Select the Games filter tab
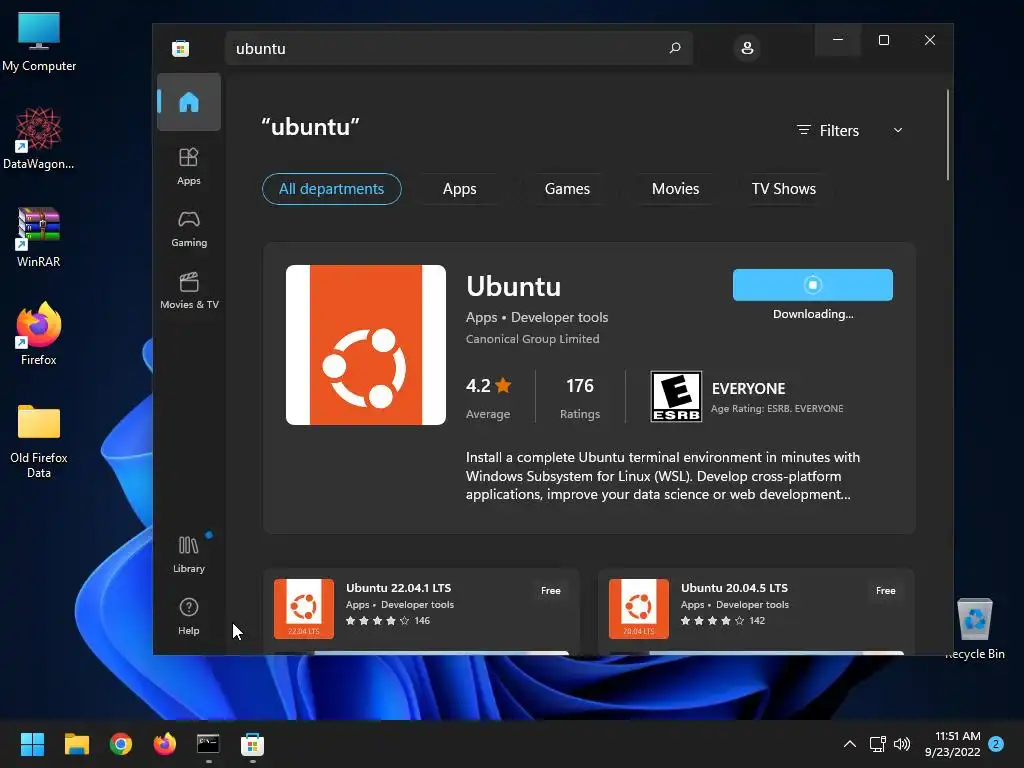The width and height of the screenshot is (1024, 768). (x=567, y=189)
